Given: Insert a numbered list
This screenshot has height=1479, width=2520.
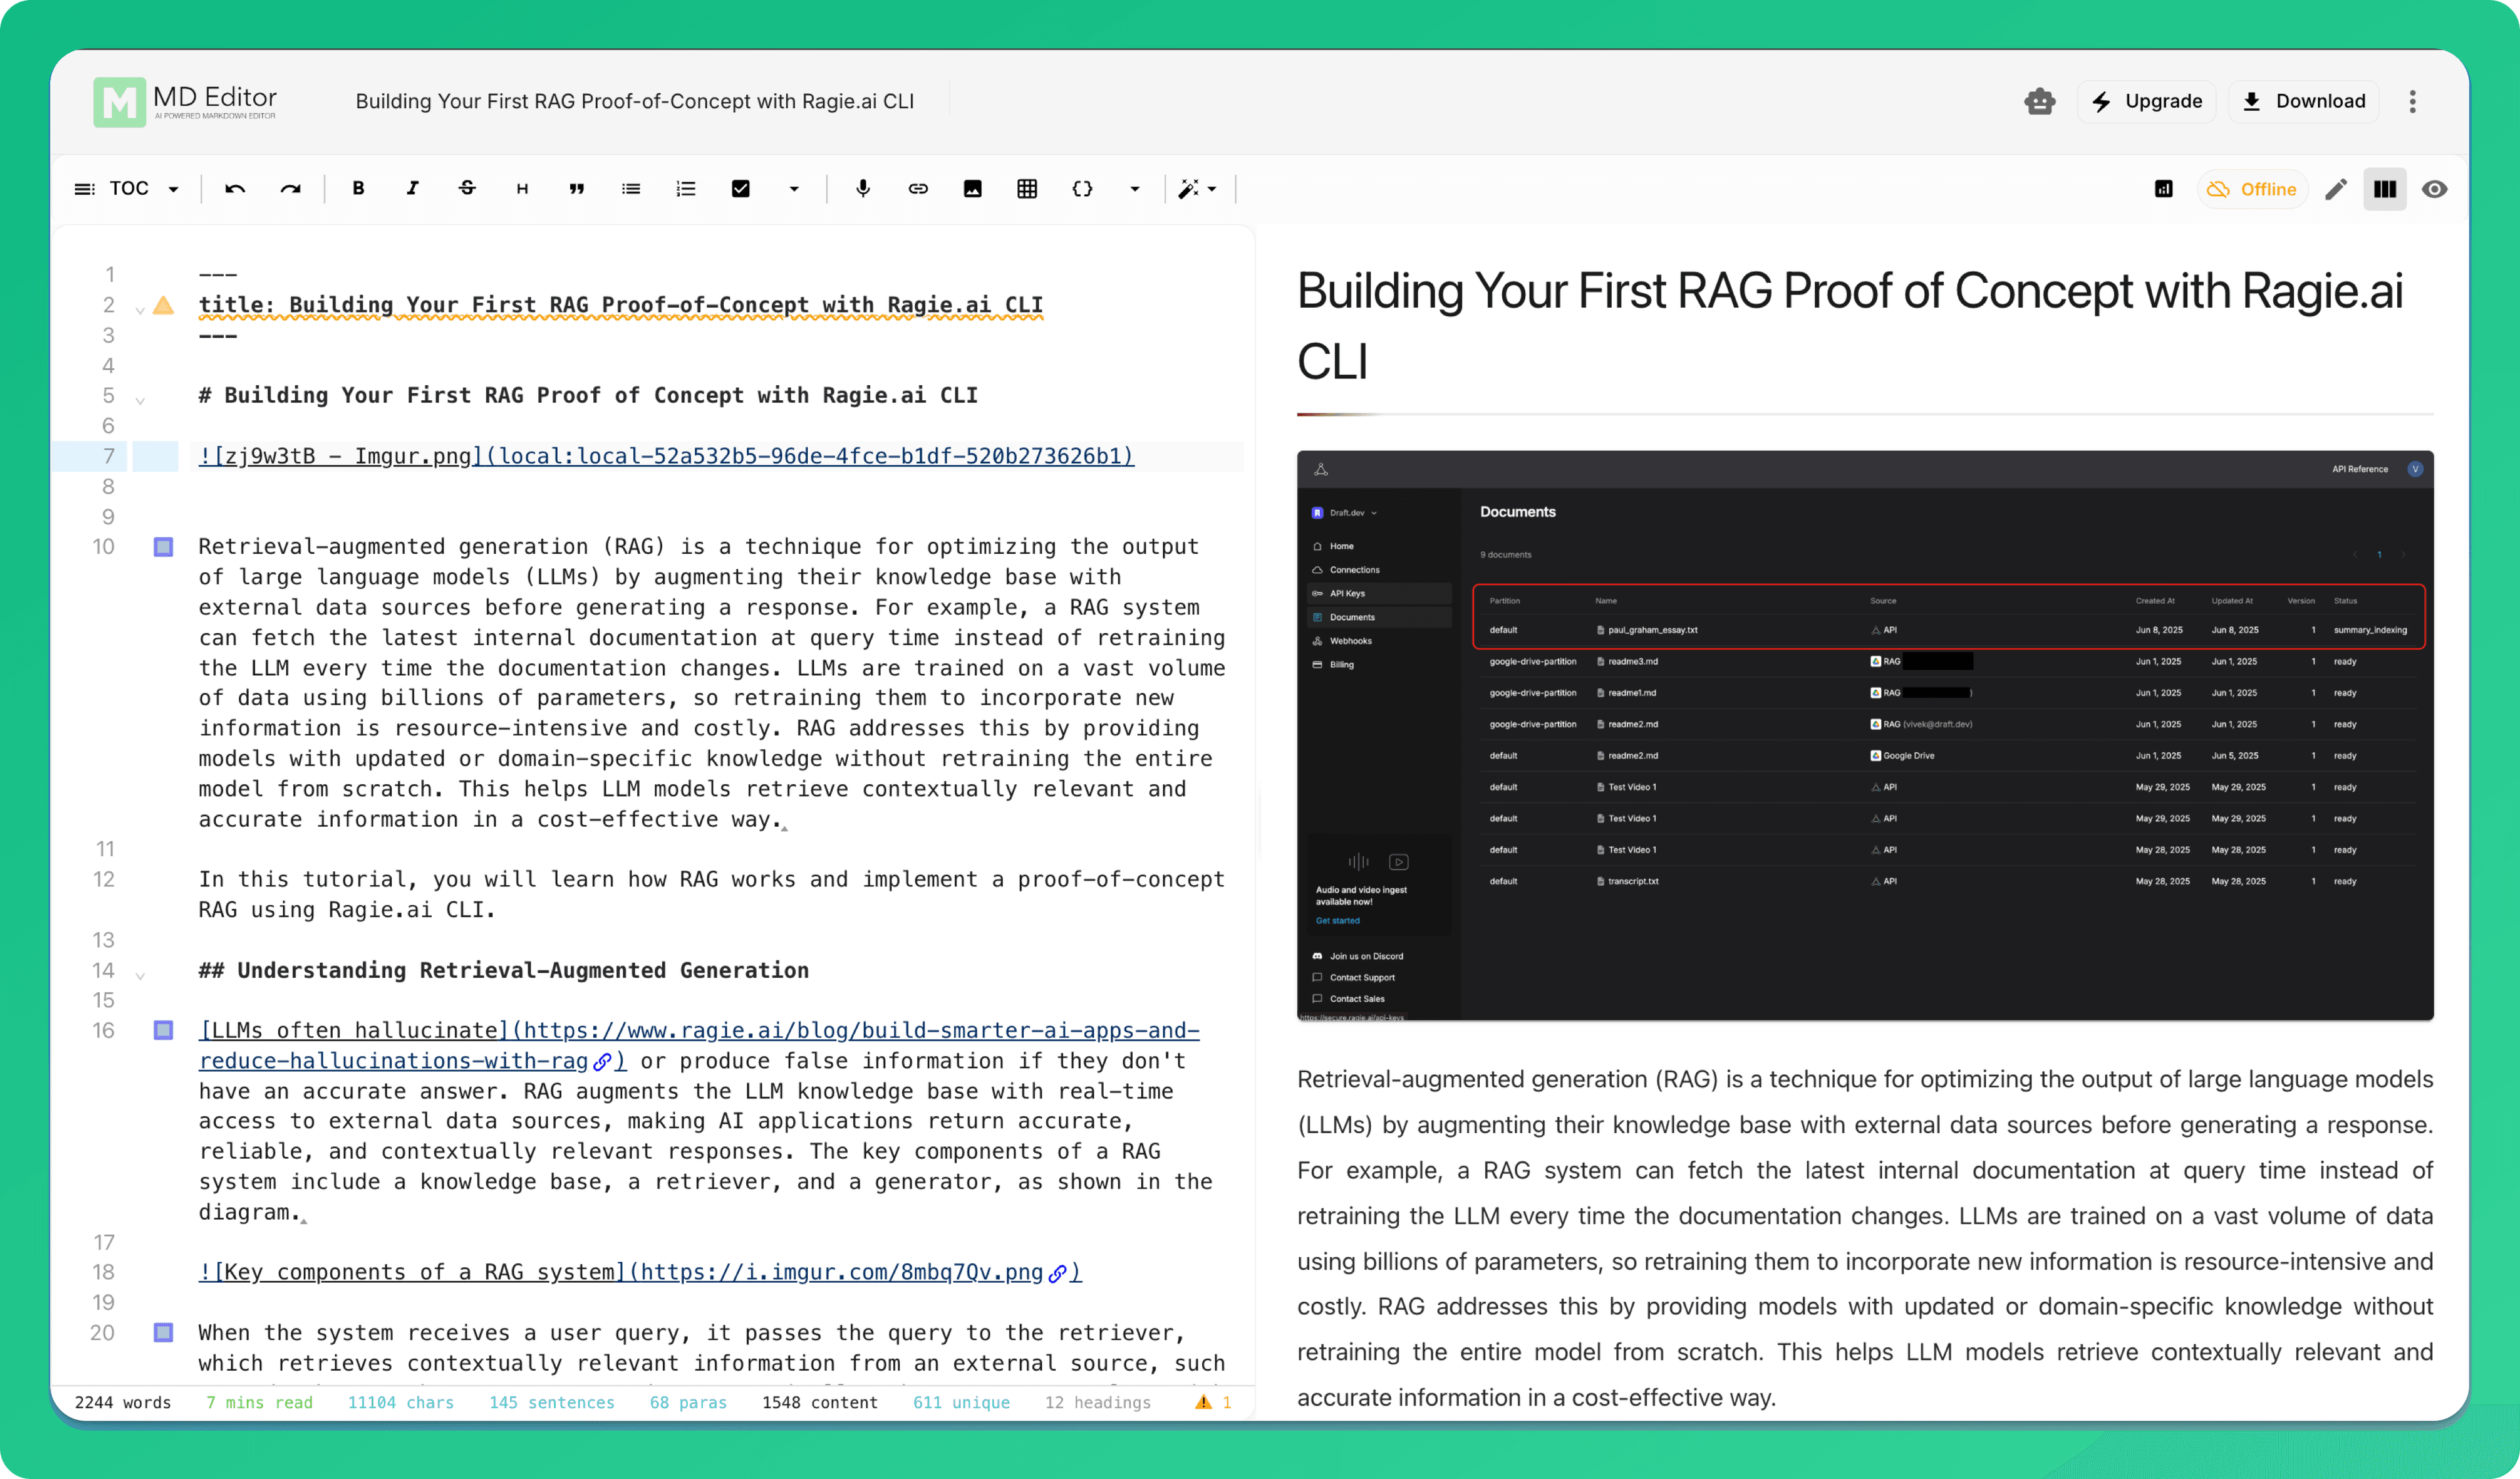Looking at the screenshot, I should click(x=686, y=189).
